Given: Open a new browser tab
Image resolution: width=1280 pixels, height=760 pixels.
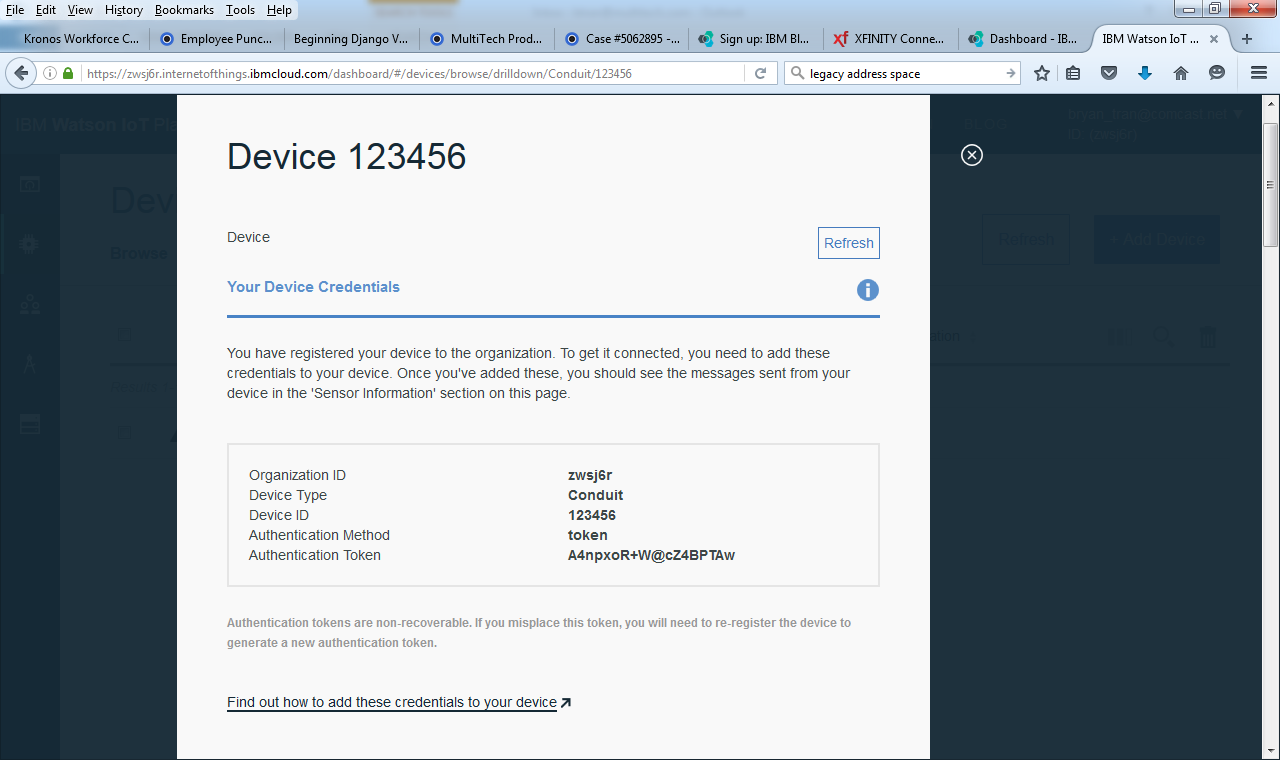Looking at the screenshot, I should (x=1247, y=39).
